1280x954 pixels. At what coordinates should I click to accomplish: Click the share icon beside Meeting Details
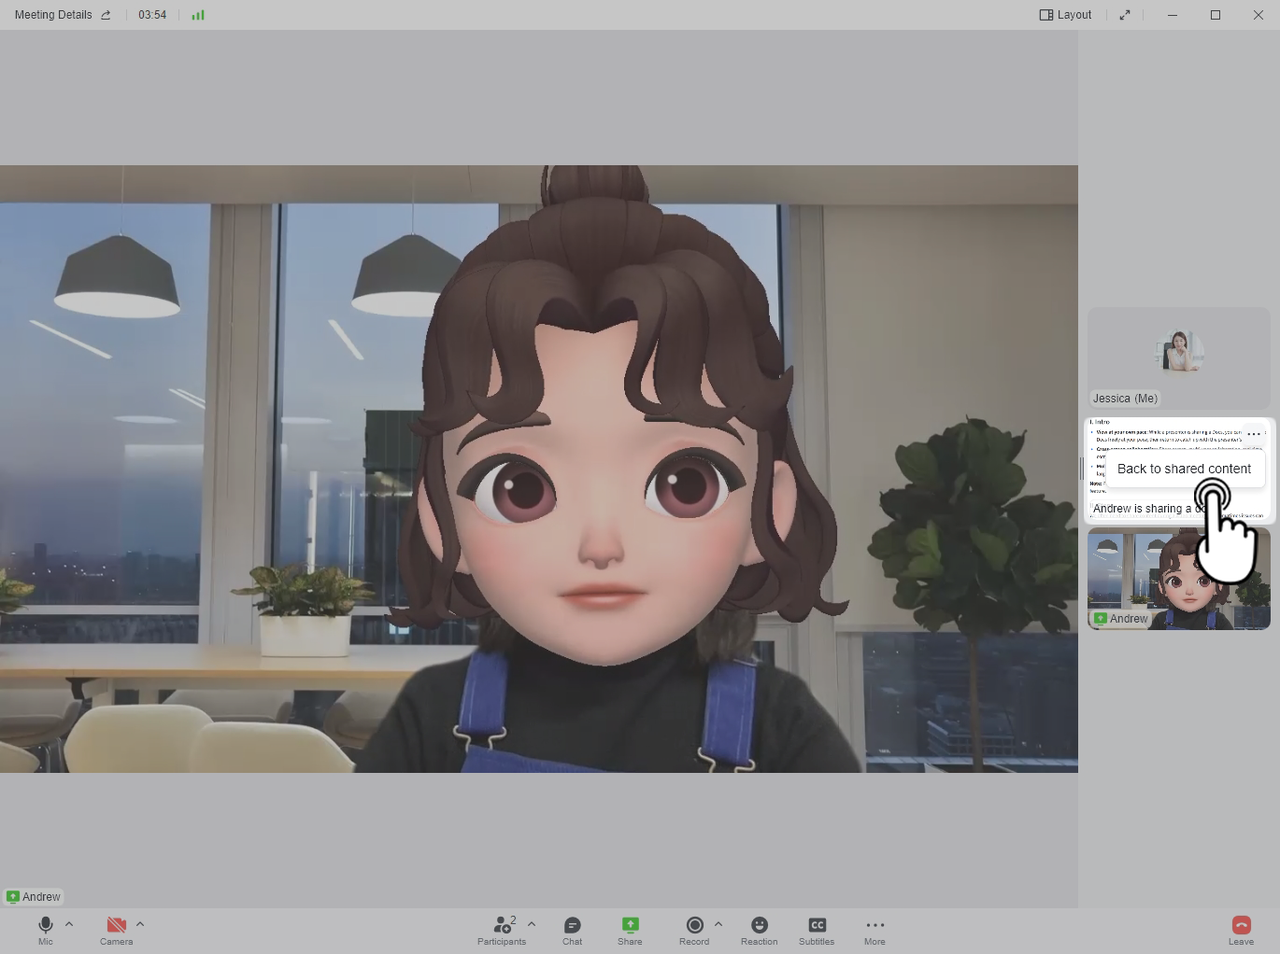click(104, 14)
